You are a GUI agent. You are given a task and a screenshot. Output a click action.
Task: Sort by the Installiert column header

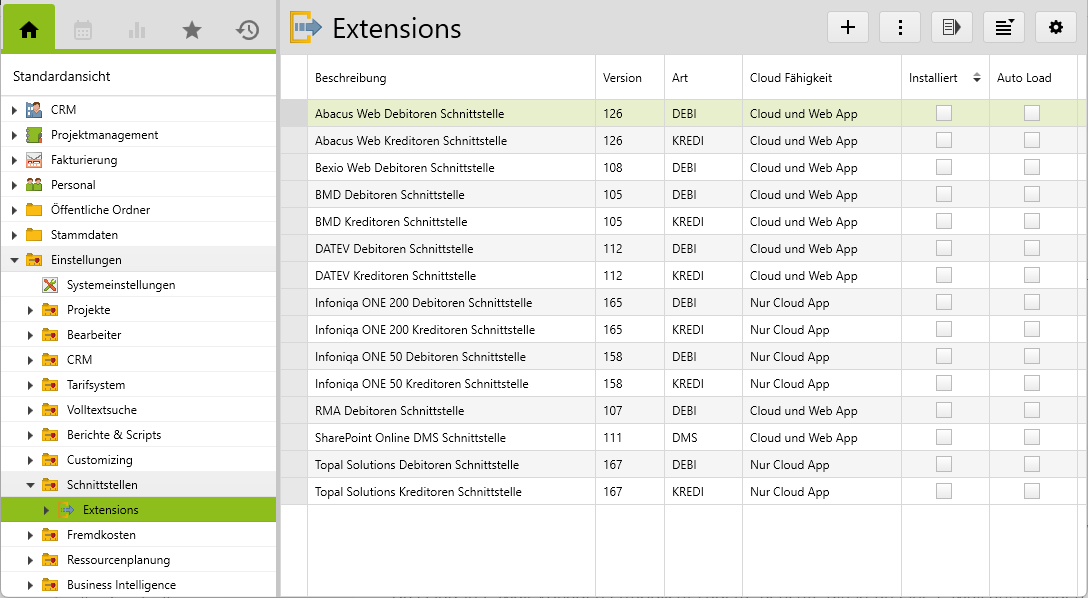933,78
